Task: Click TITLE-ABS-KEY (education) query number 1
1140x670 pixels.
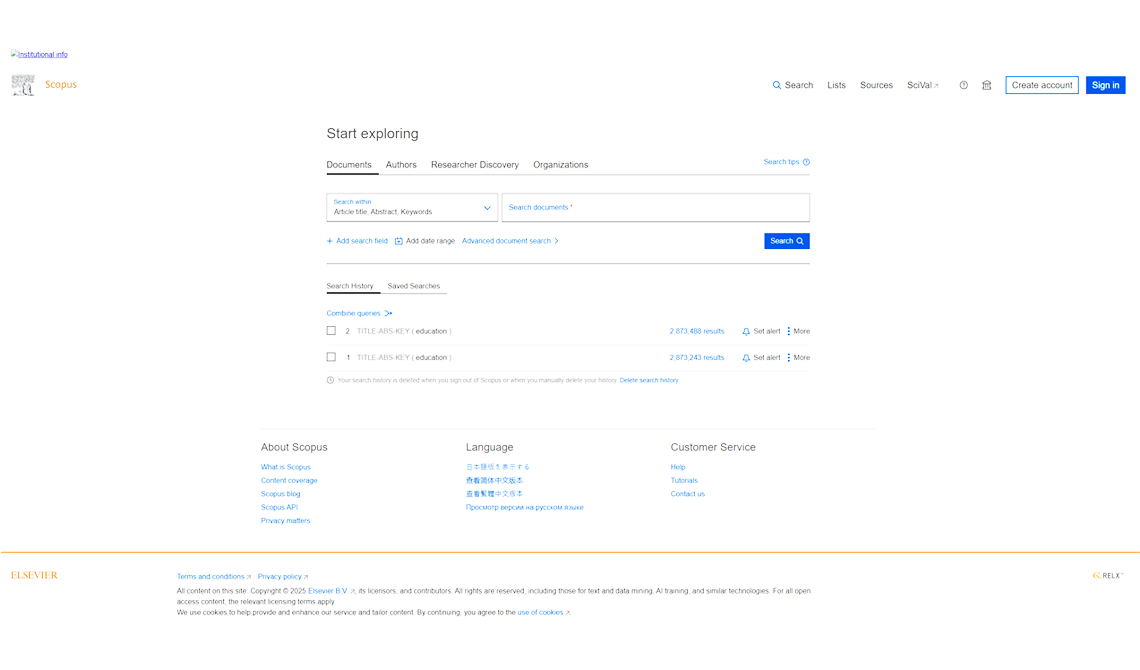Action: pos(404,358)
